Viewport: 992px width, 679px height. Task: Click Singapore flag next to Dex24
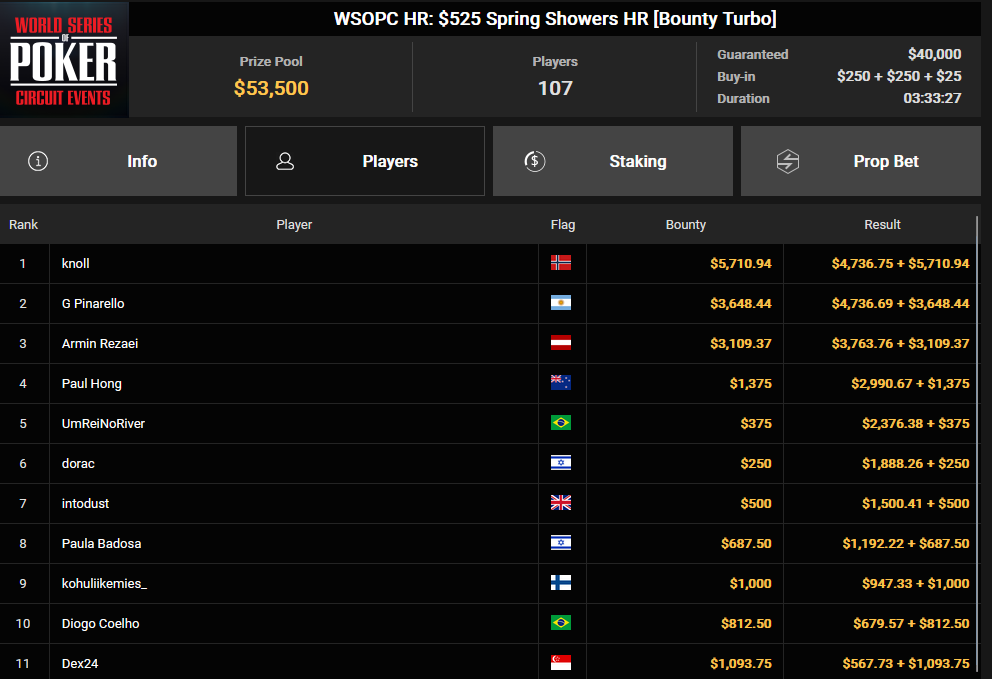[561, 663]
